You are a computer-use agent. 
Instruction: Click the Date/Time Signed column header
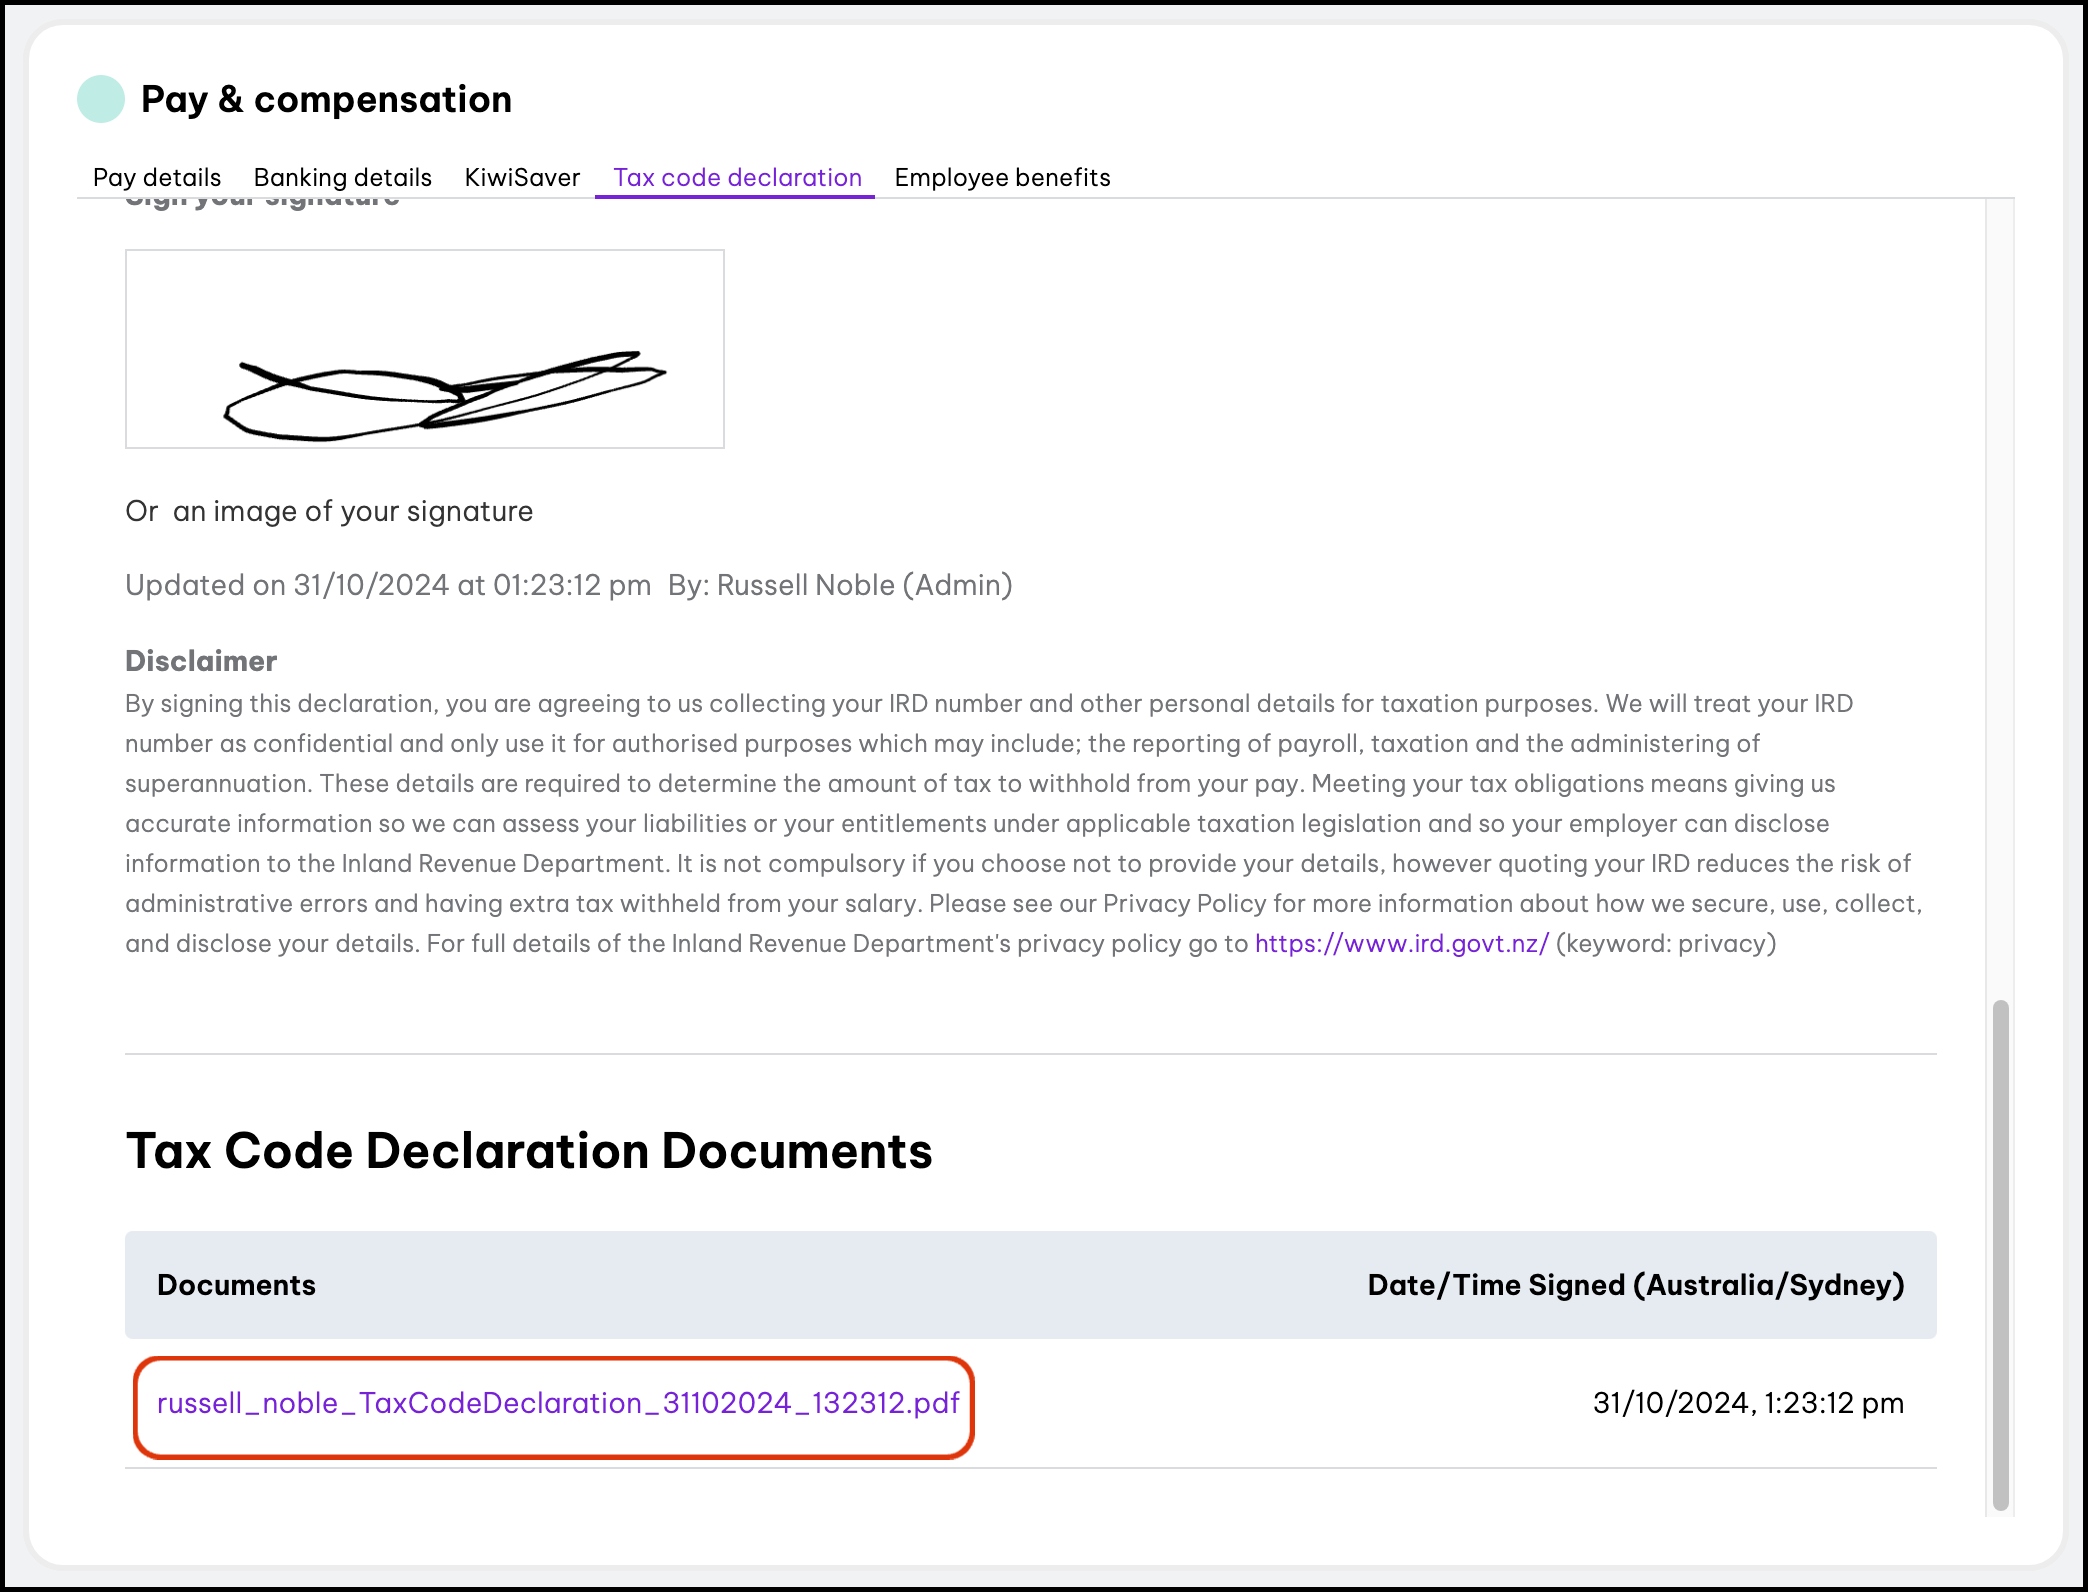click(1635, 1285)
